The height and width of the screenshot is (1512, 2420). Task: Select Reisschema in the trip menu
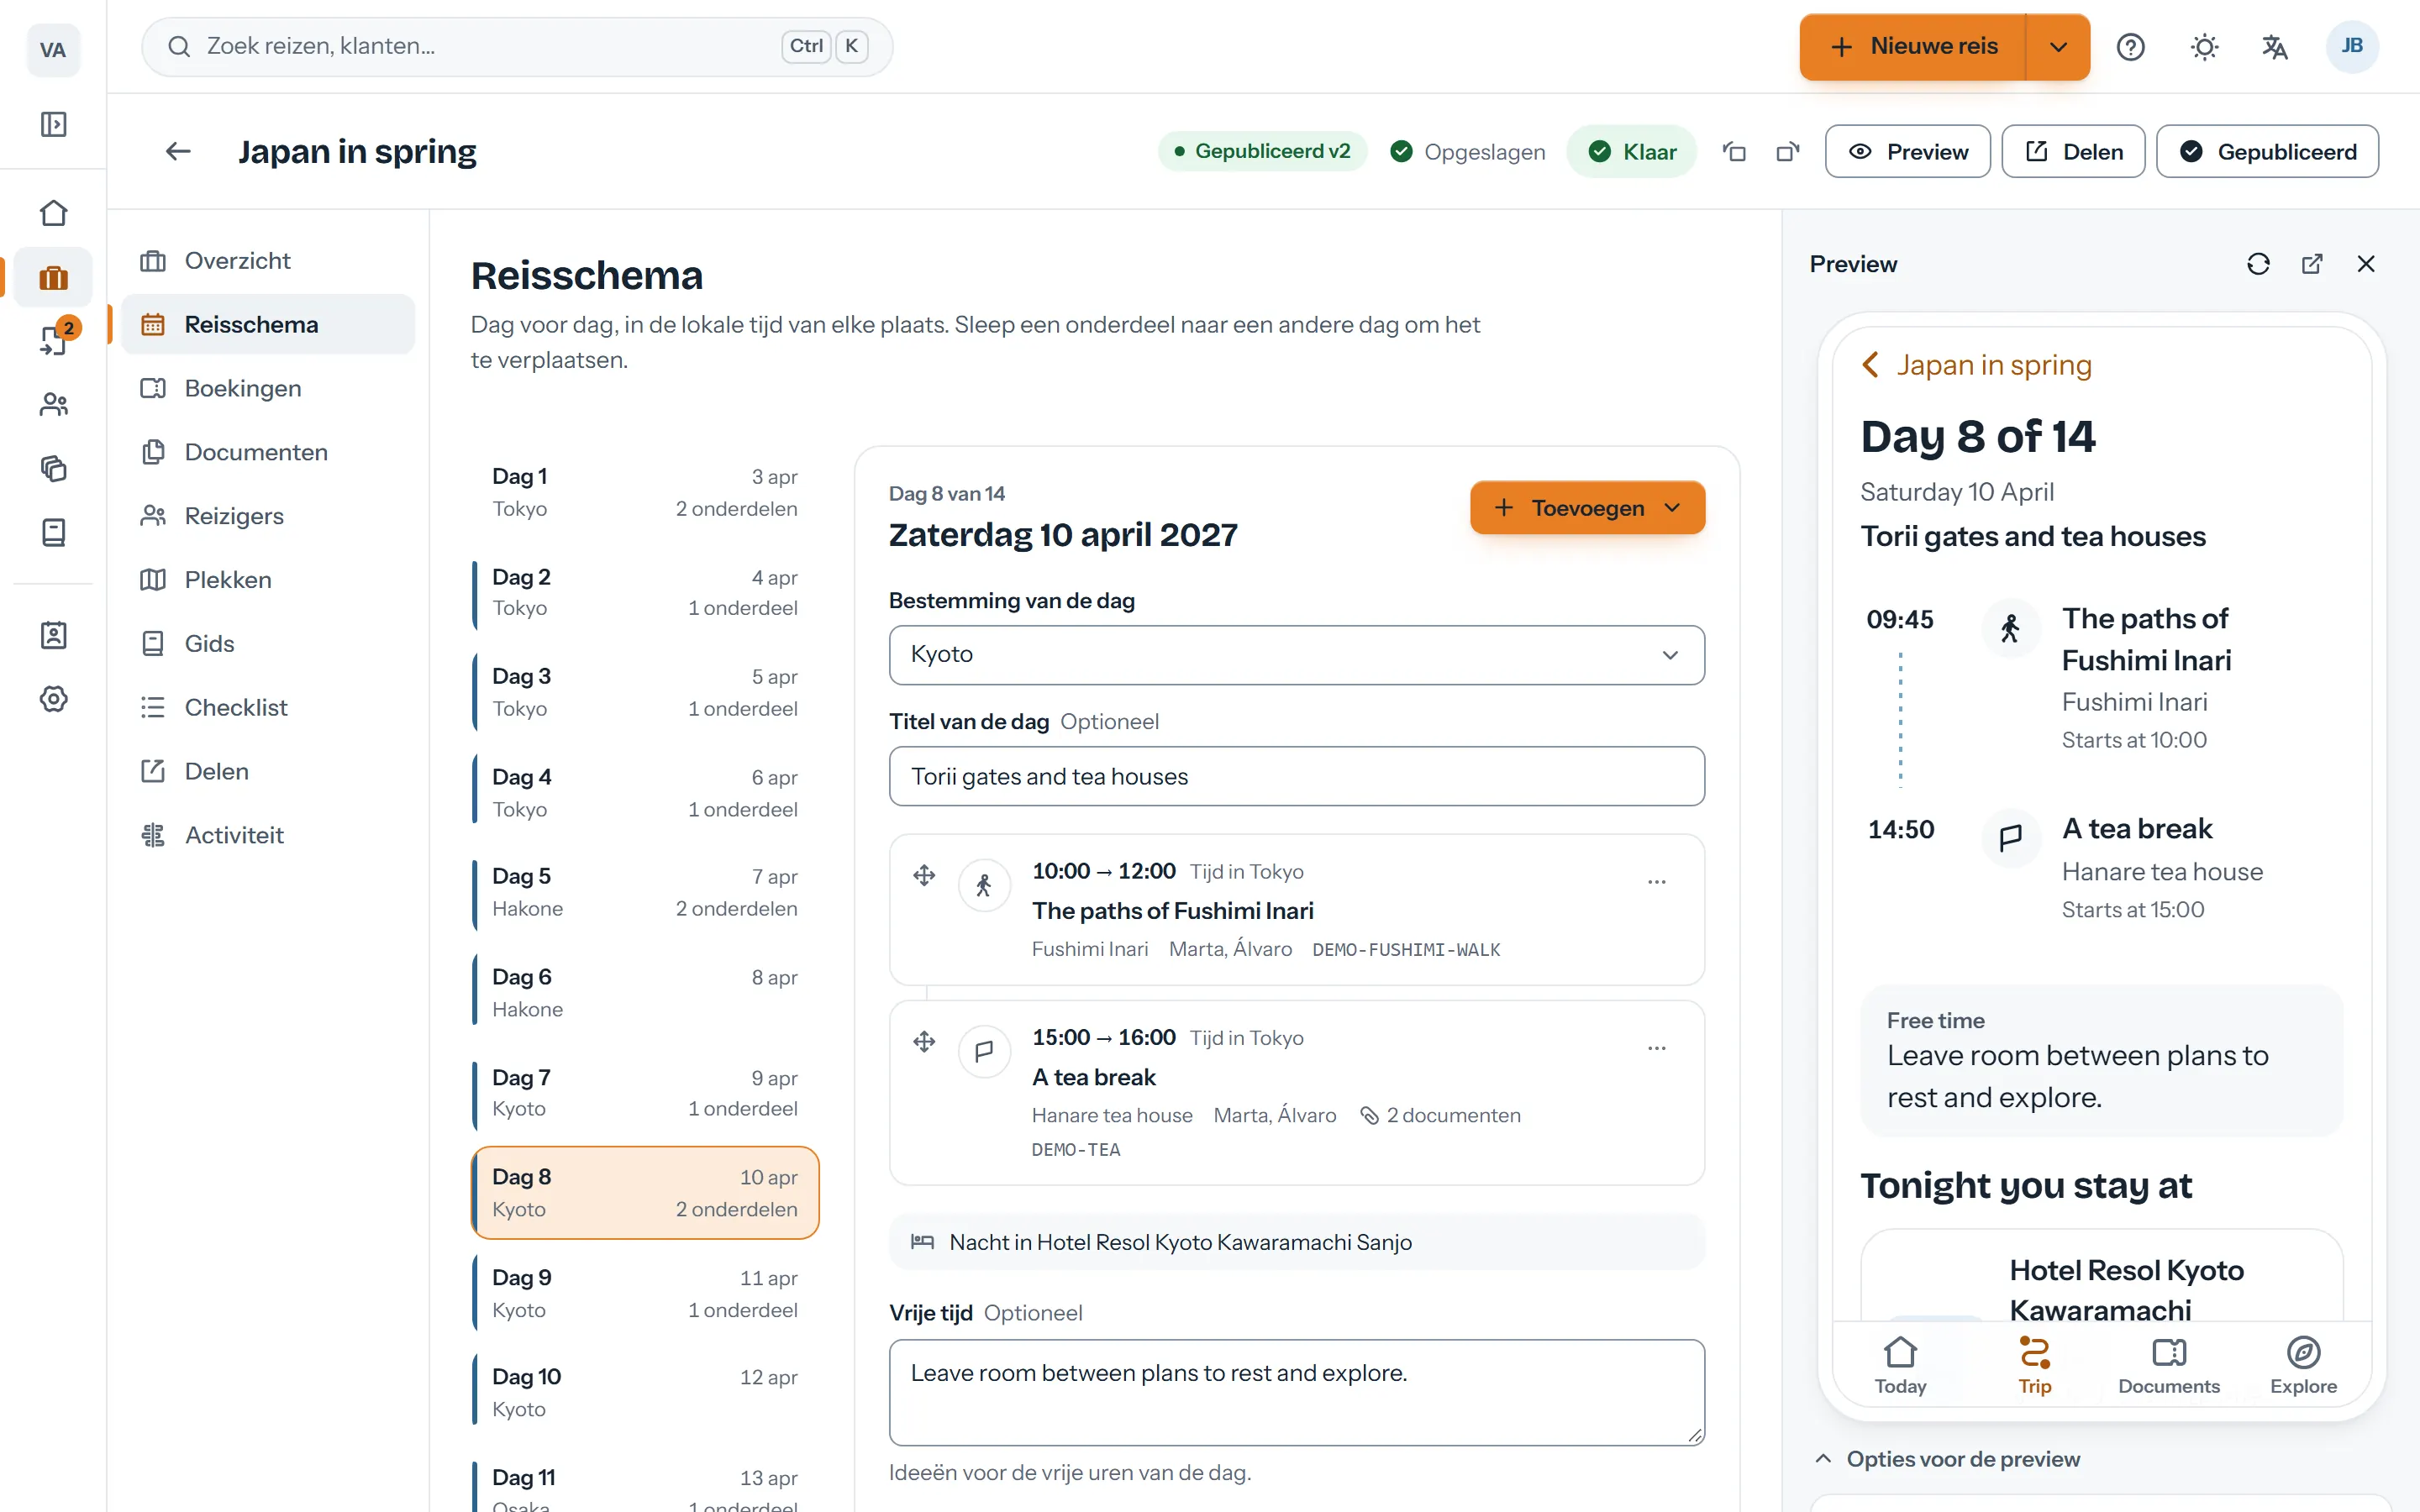coord(267,324)
